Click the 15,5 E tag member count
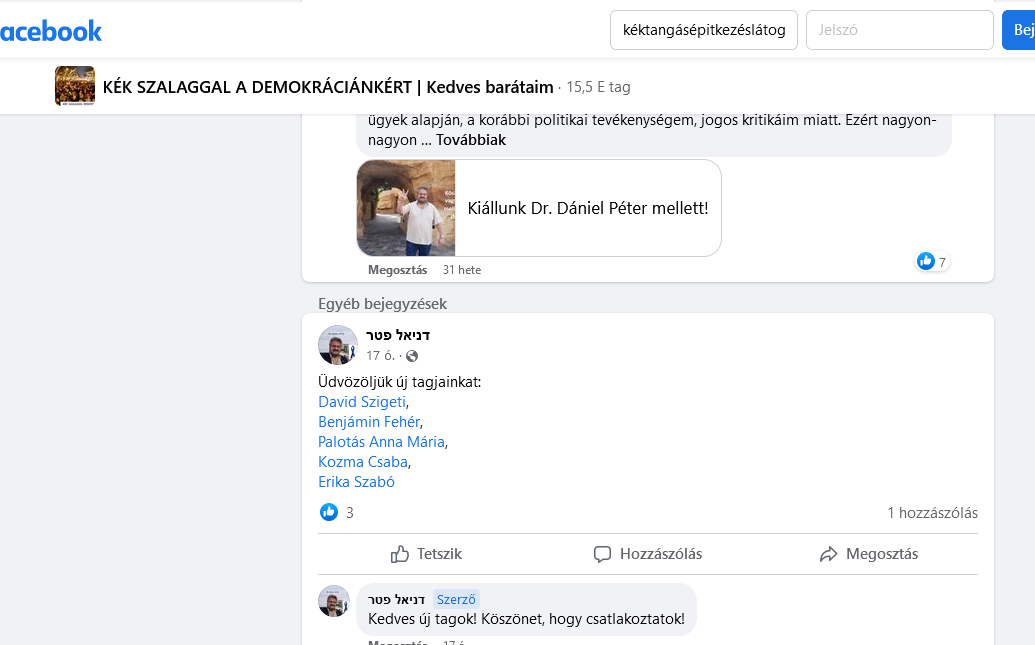 tap(598, 87)
